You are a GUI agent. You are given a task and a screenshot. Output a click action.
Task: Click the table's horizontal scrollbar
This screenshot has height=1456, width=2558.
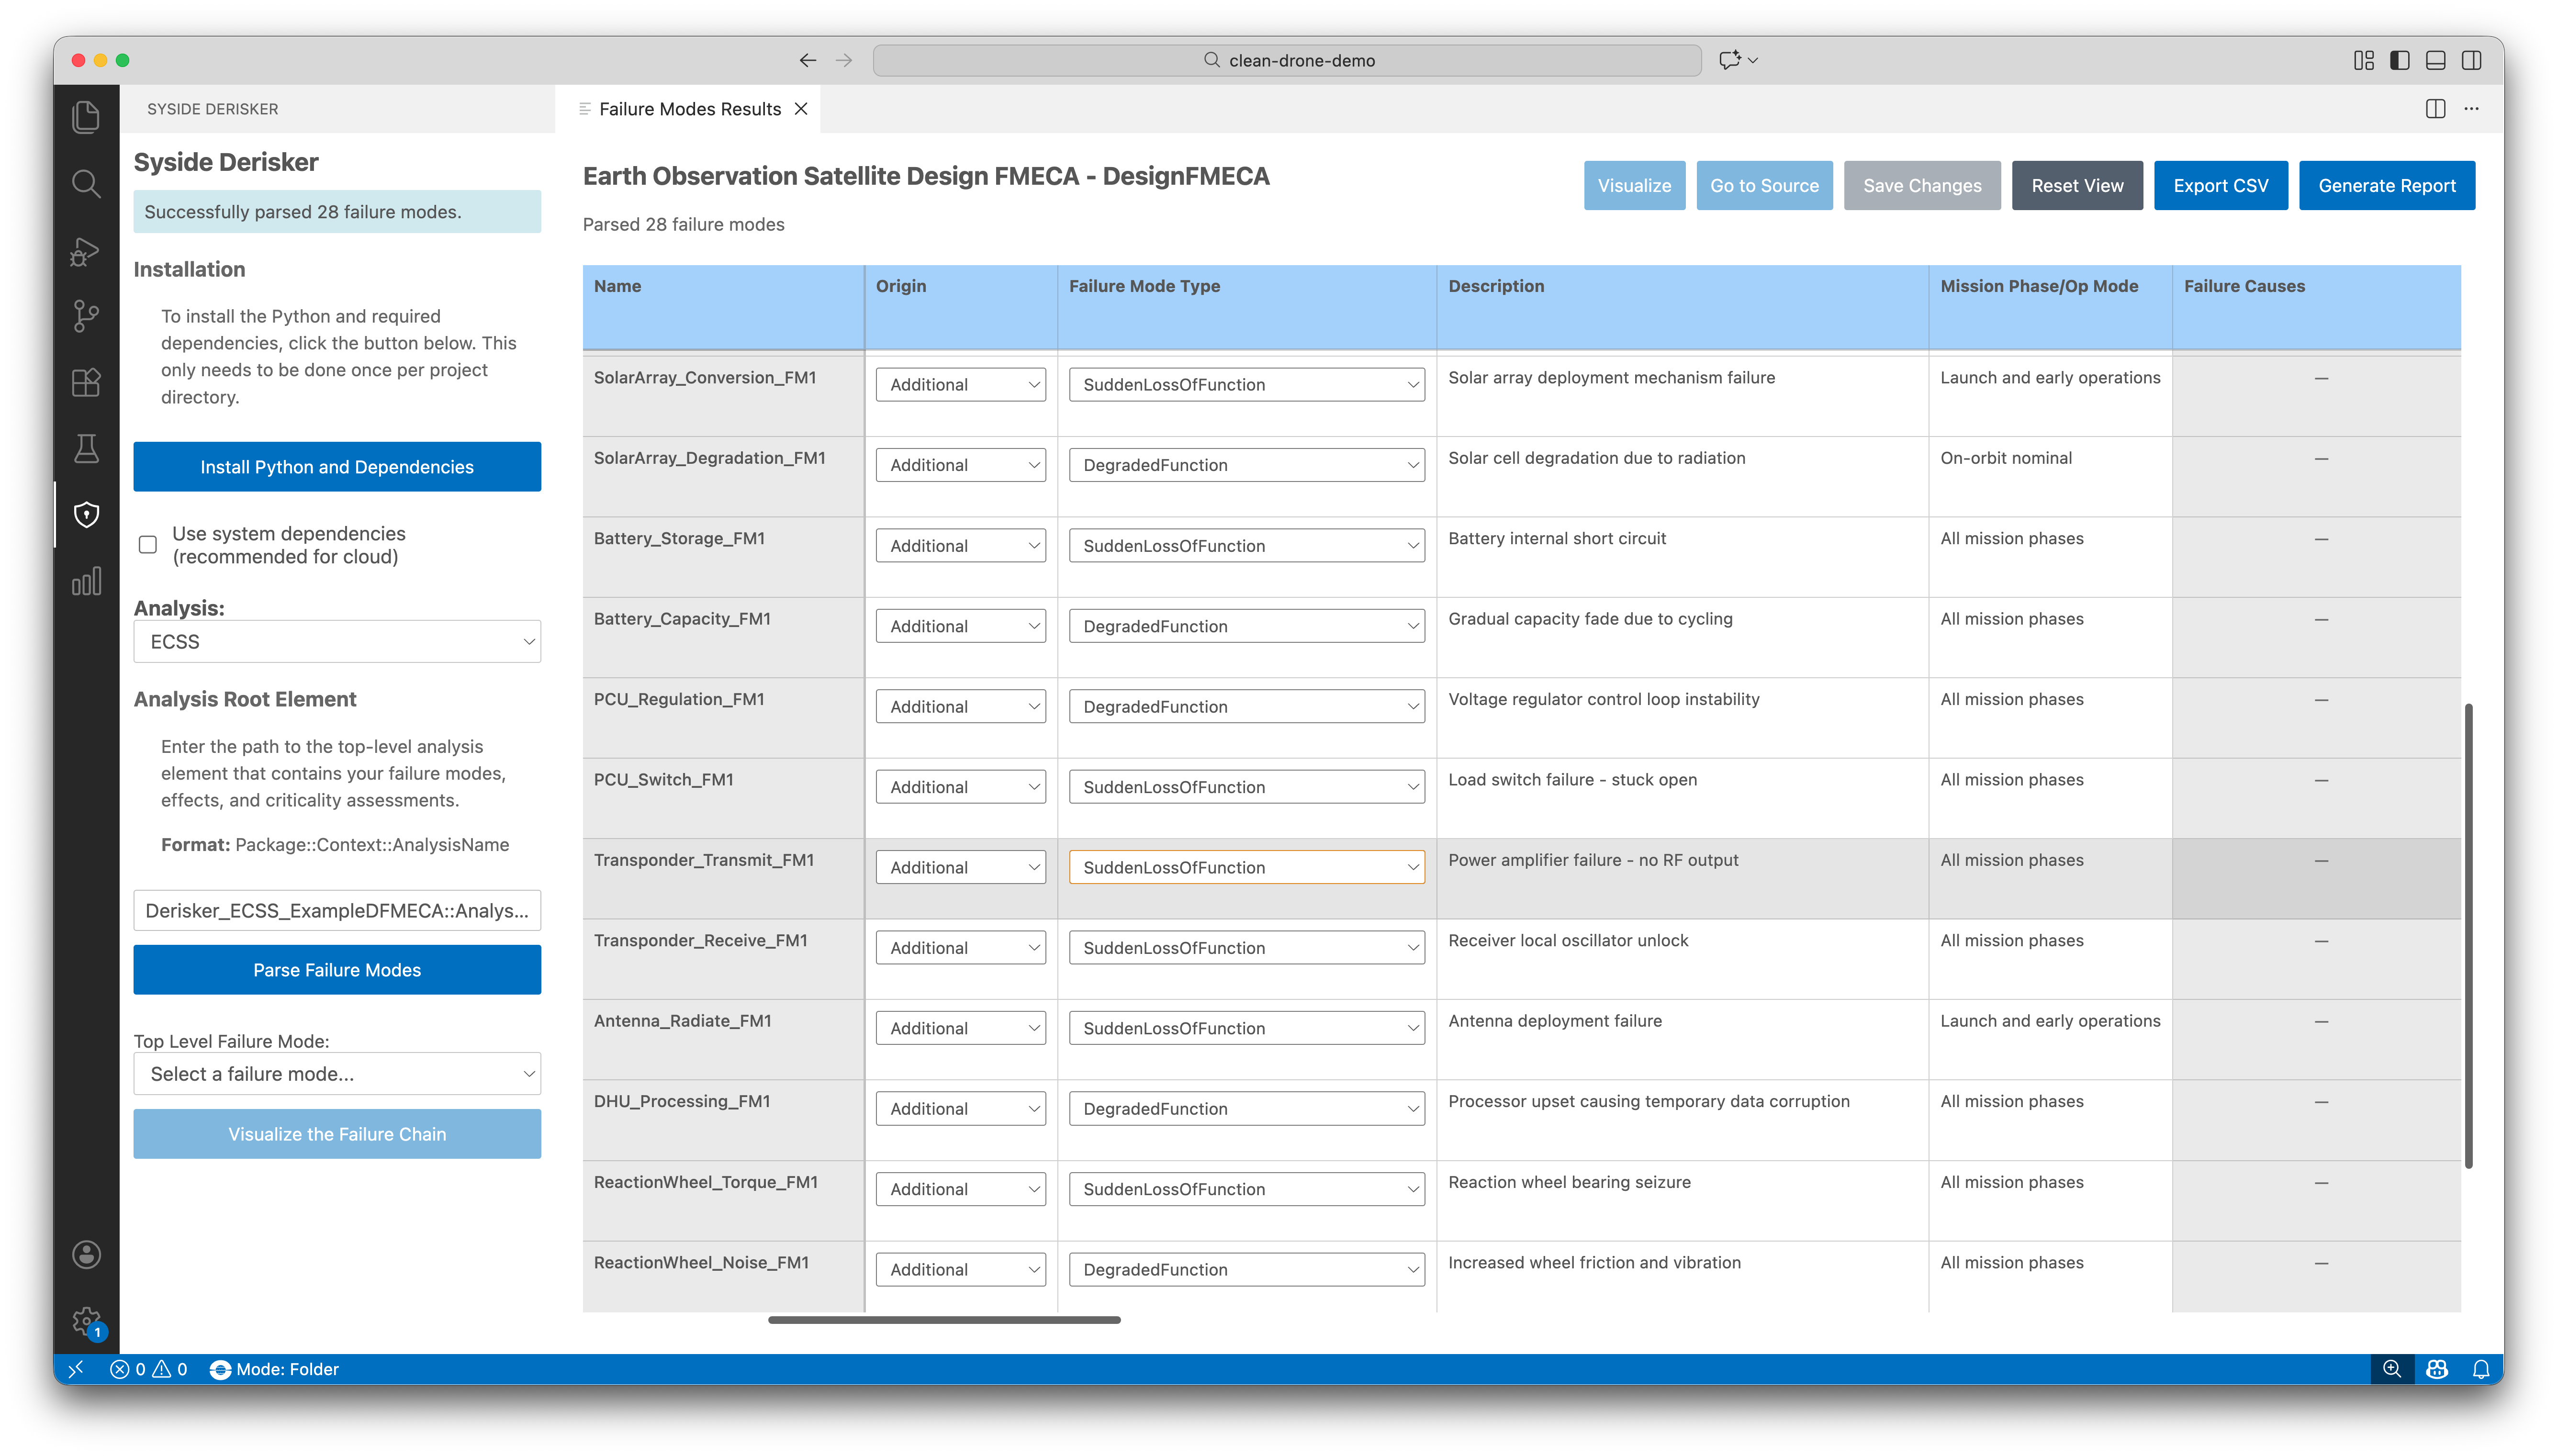943,1320
